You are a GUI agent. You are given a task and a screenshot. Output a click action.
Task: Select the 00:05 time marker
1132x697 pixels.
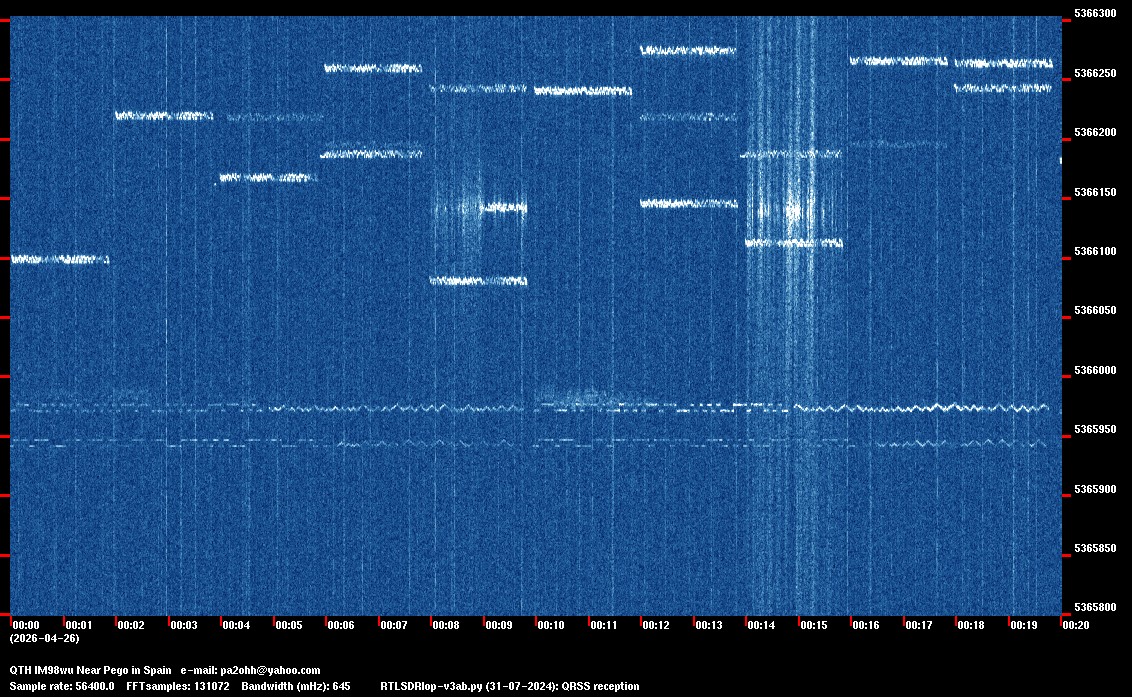click(289, 625)
